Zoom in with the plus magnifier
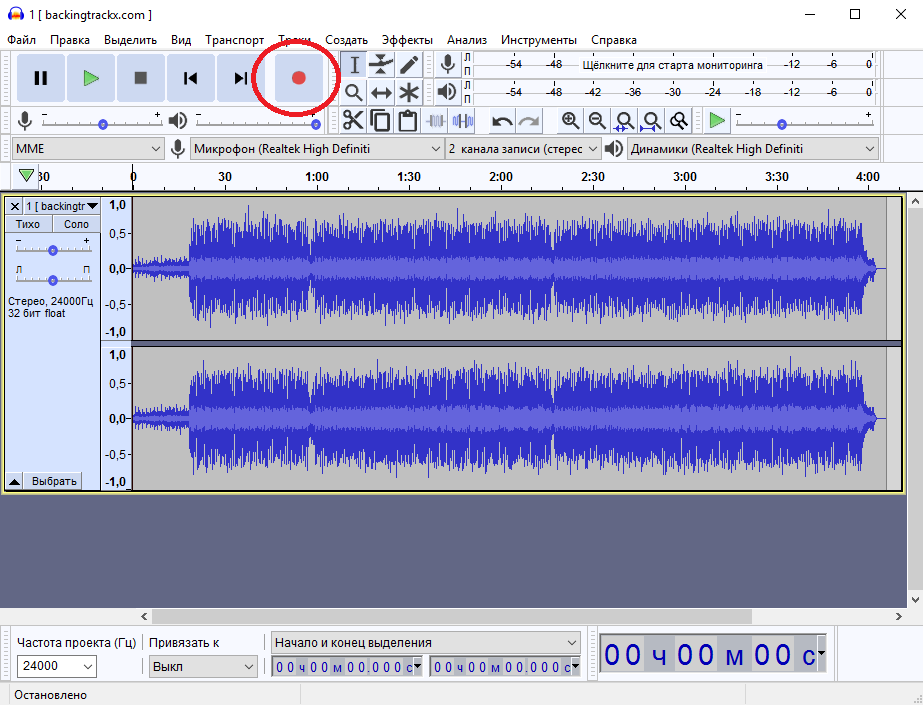This screenshot has width=923, height=705. (569, 121)
